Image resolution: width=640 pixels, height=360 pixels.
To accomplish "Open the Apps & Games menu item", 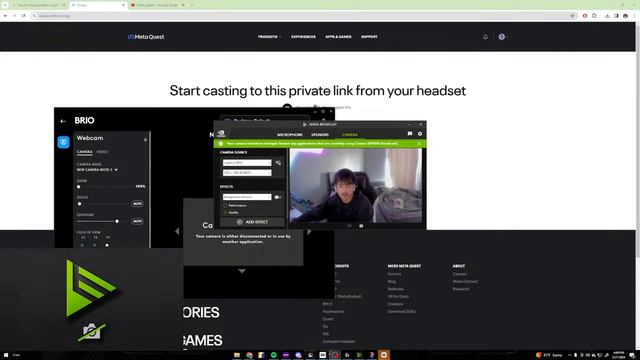I will [x=338, y=37].
